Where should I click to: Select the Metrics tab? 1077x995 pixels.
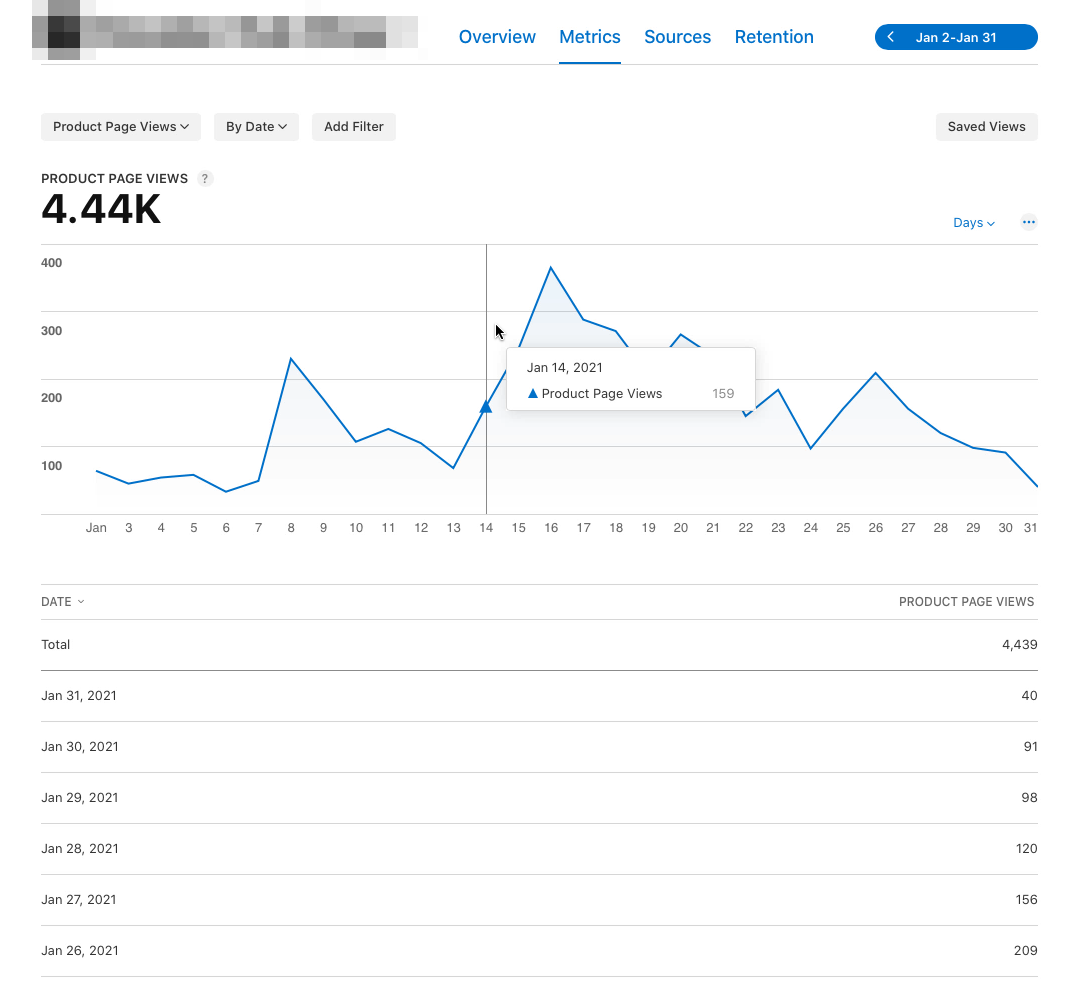point(589,37)
